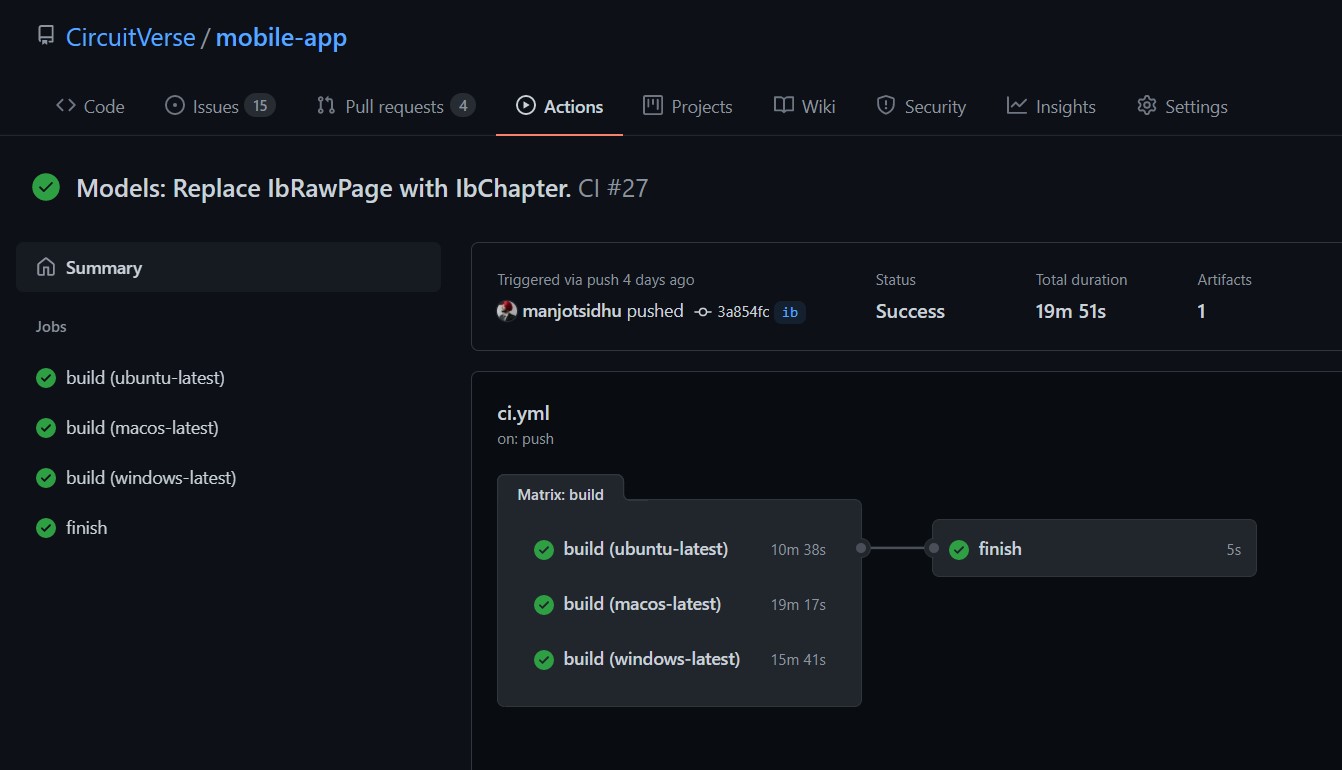Click the 19m 17s duration for macos build
Image resolution: width=1342 pixels, height=770 pixels.
798,605
